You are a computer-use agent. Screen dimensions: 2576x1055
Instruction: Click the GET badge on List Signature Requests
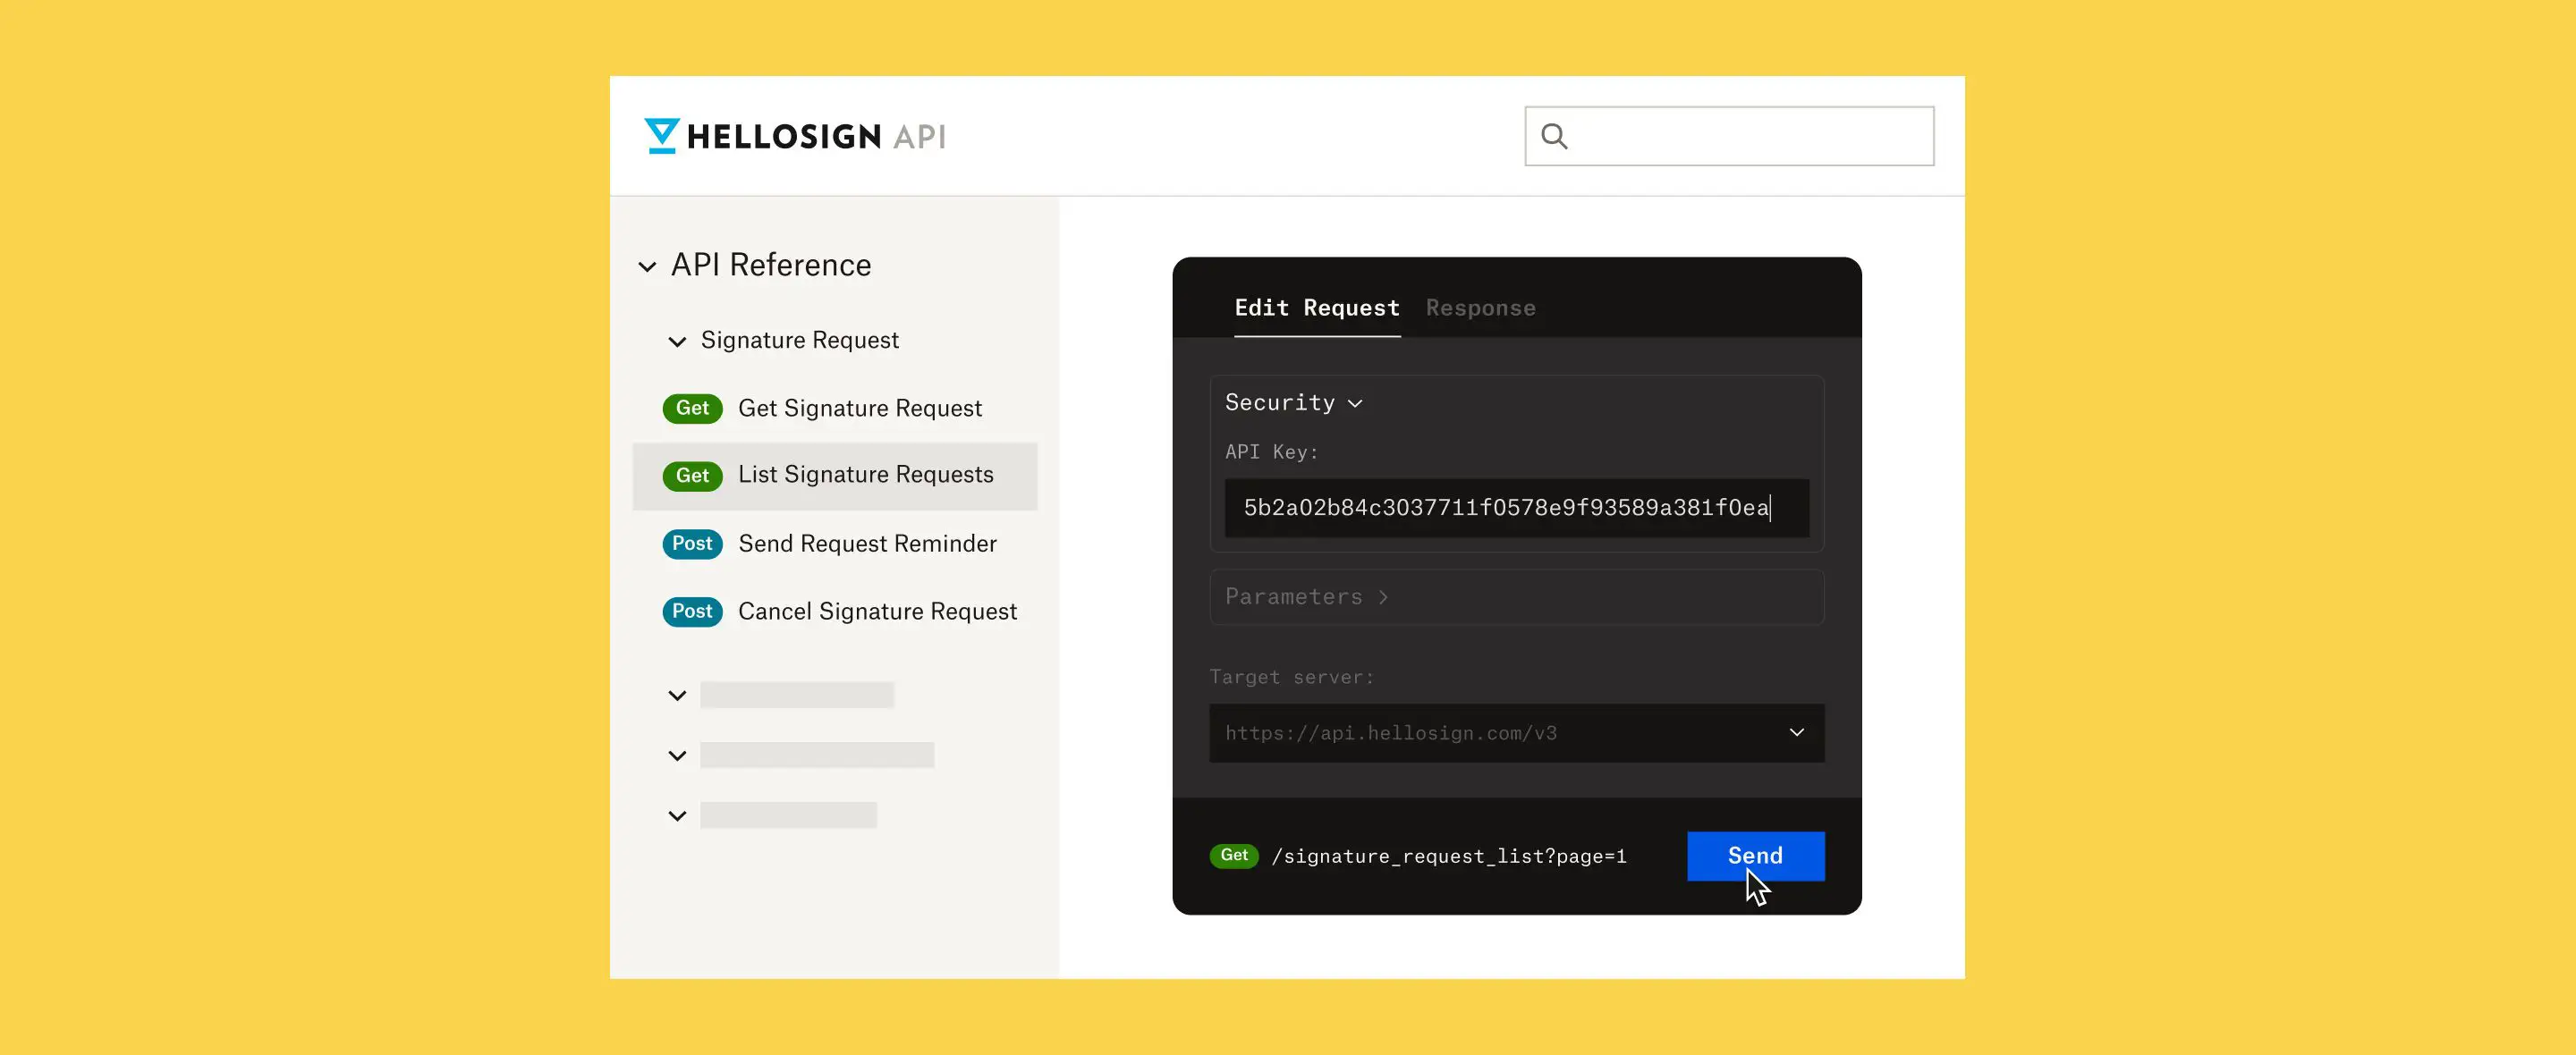[x=691, y=475]
